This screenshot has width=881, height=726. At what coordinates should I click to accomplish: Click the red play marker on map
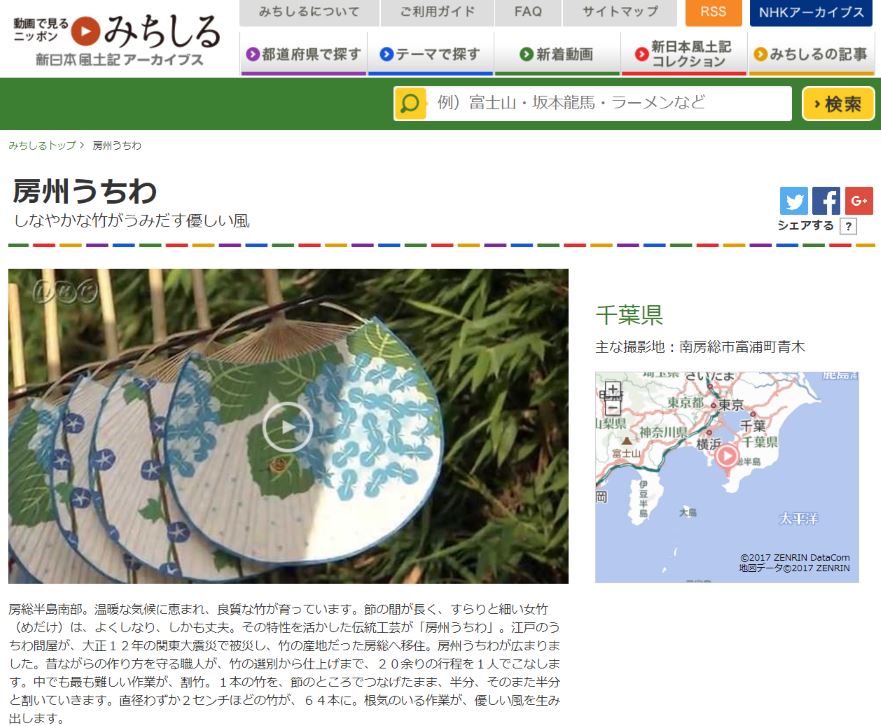click(x=726, y=455)
